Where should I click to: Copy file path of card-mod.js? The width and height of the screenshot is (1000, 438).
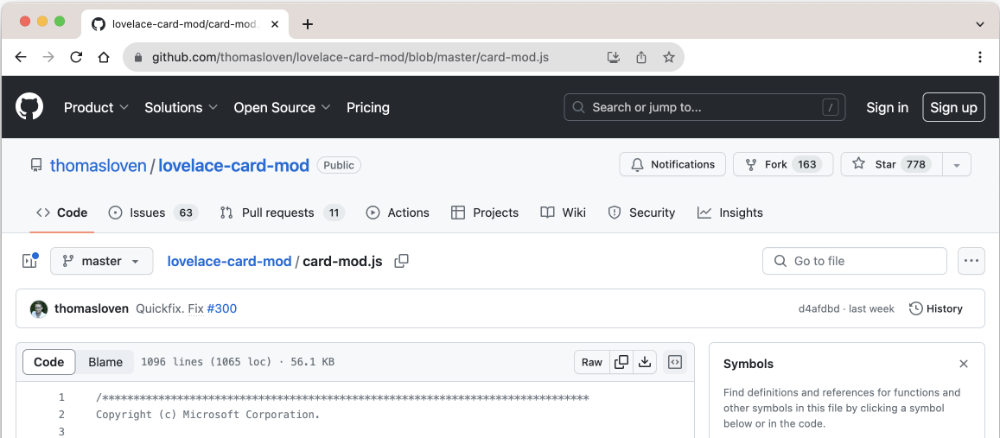coord(401,261)
